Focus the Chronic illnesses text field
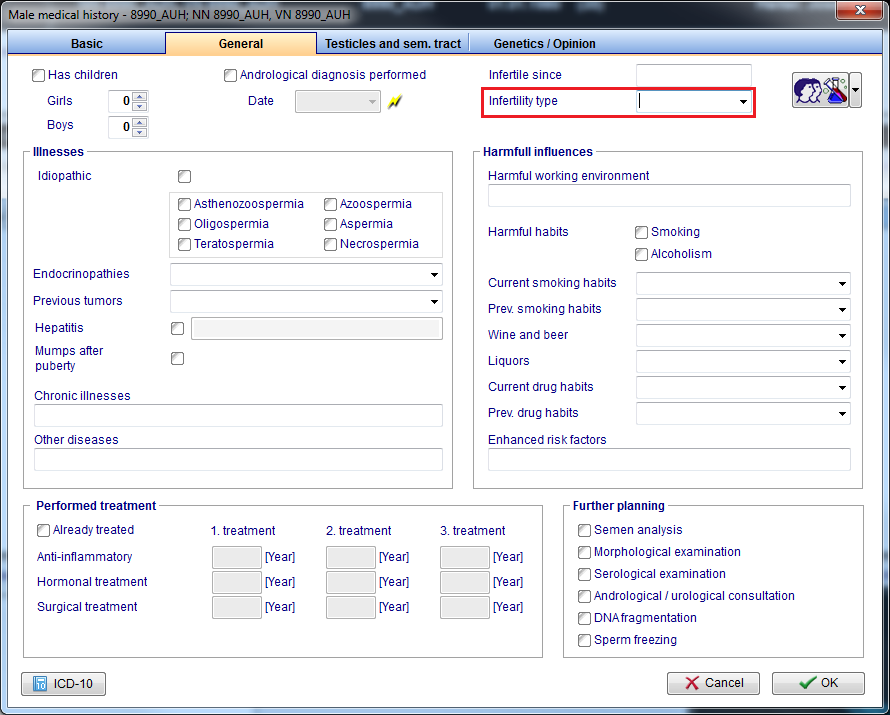 pyautogui.click(x=238, y=415)
